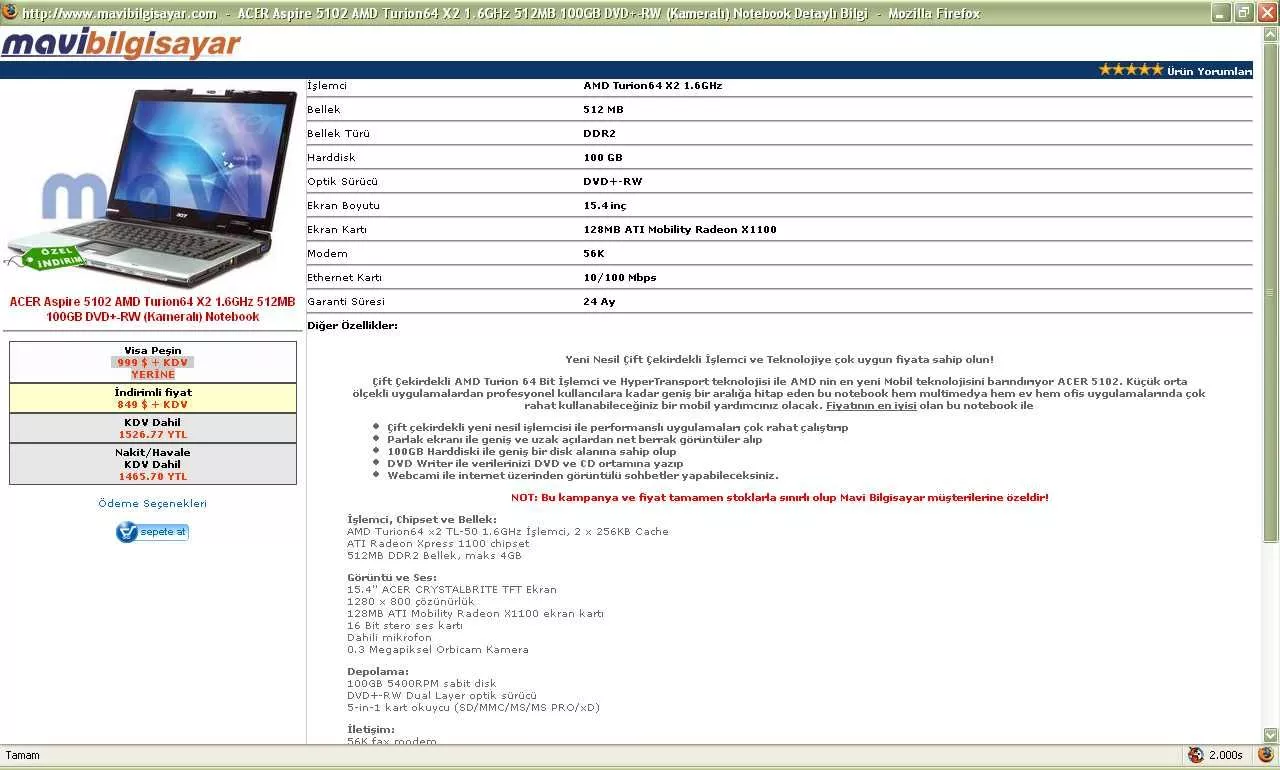Click the '849 $ + KDV' discounted price
This screenshot has width=1280, height=770.
pos(152,404)
